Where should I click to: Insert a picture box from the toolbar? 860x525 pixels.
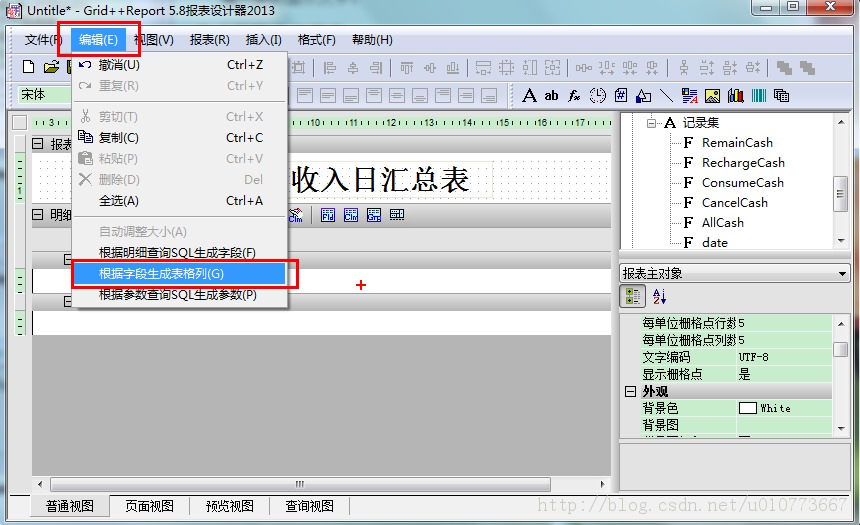pos(712,96)
